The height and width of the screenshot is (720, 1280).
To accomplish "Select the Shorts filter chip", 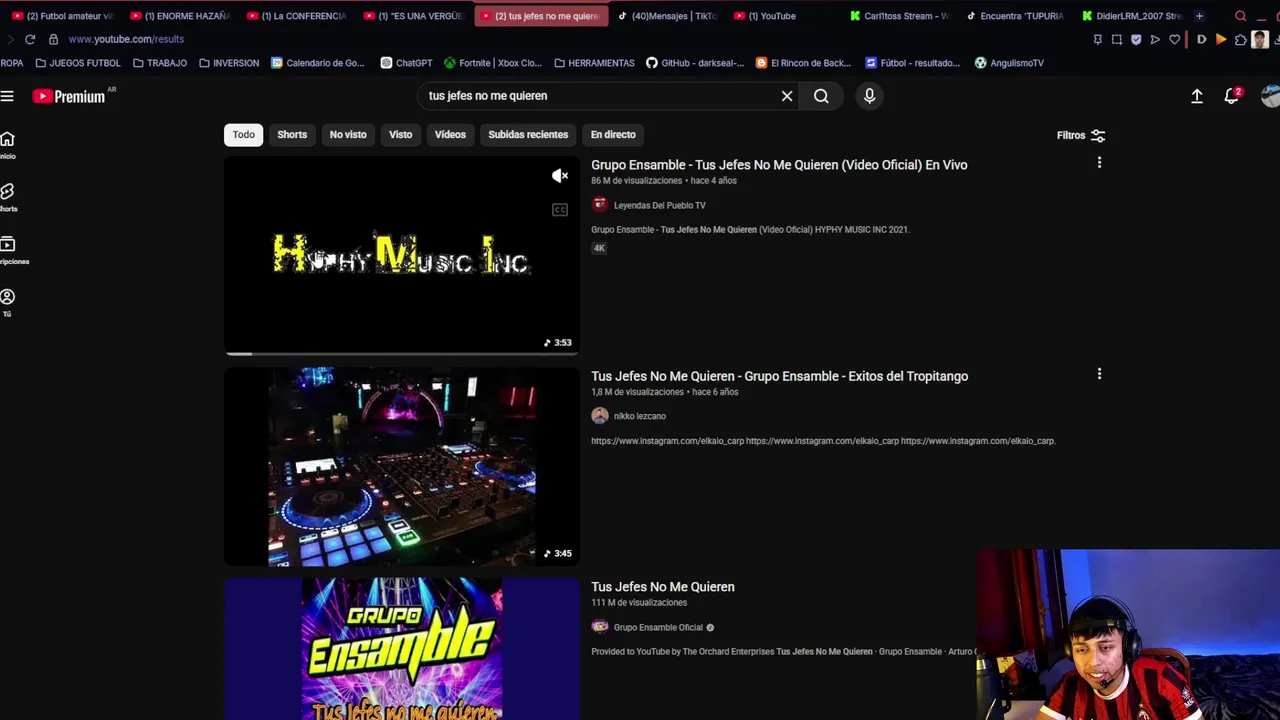I will [x=292, y=134].
